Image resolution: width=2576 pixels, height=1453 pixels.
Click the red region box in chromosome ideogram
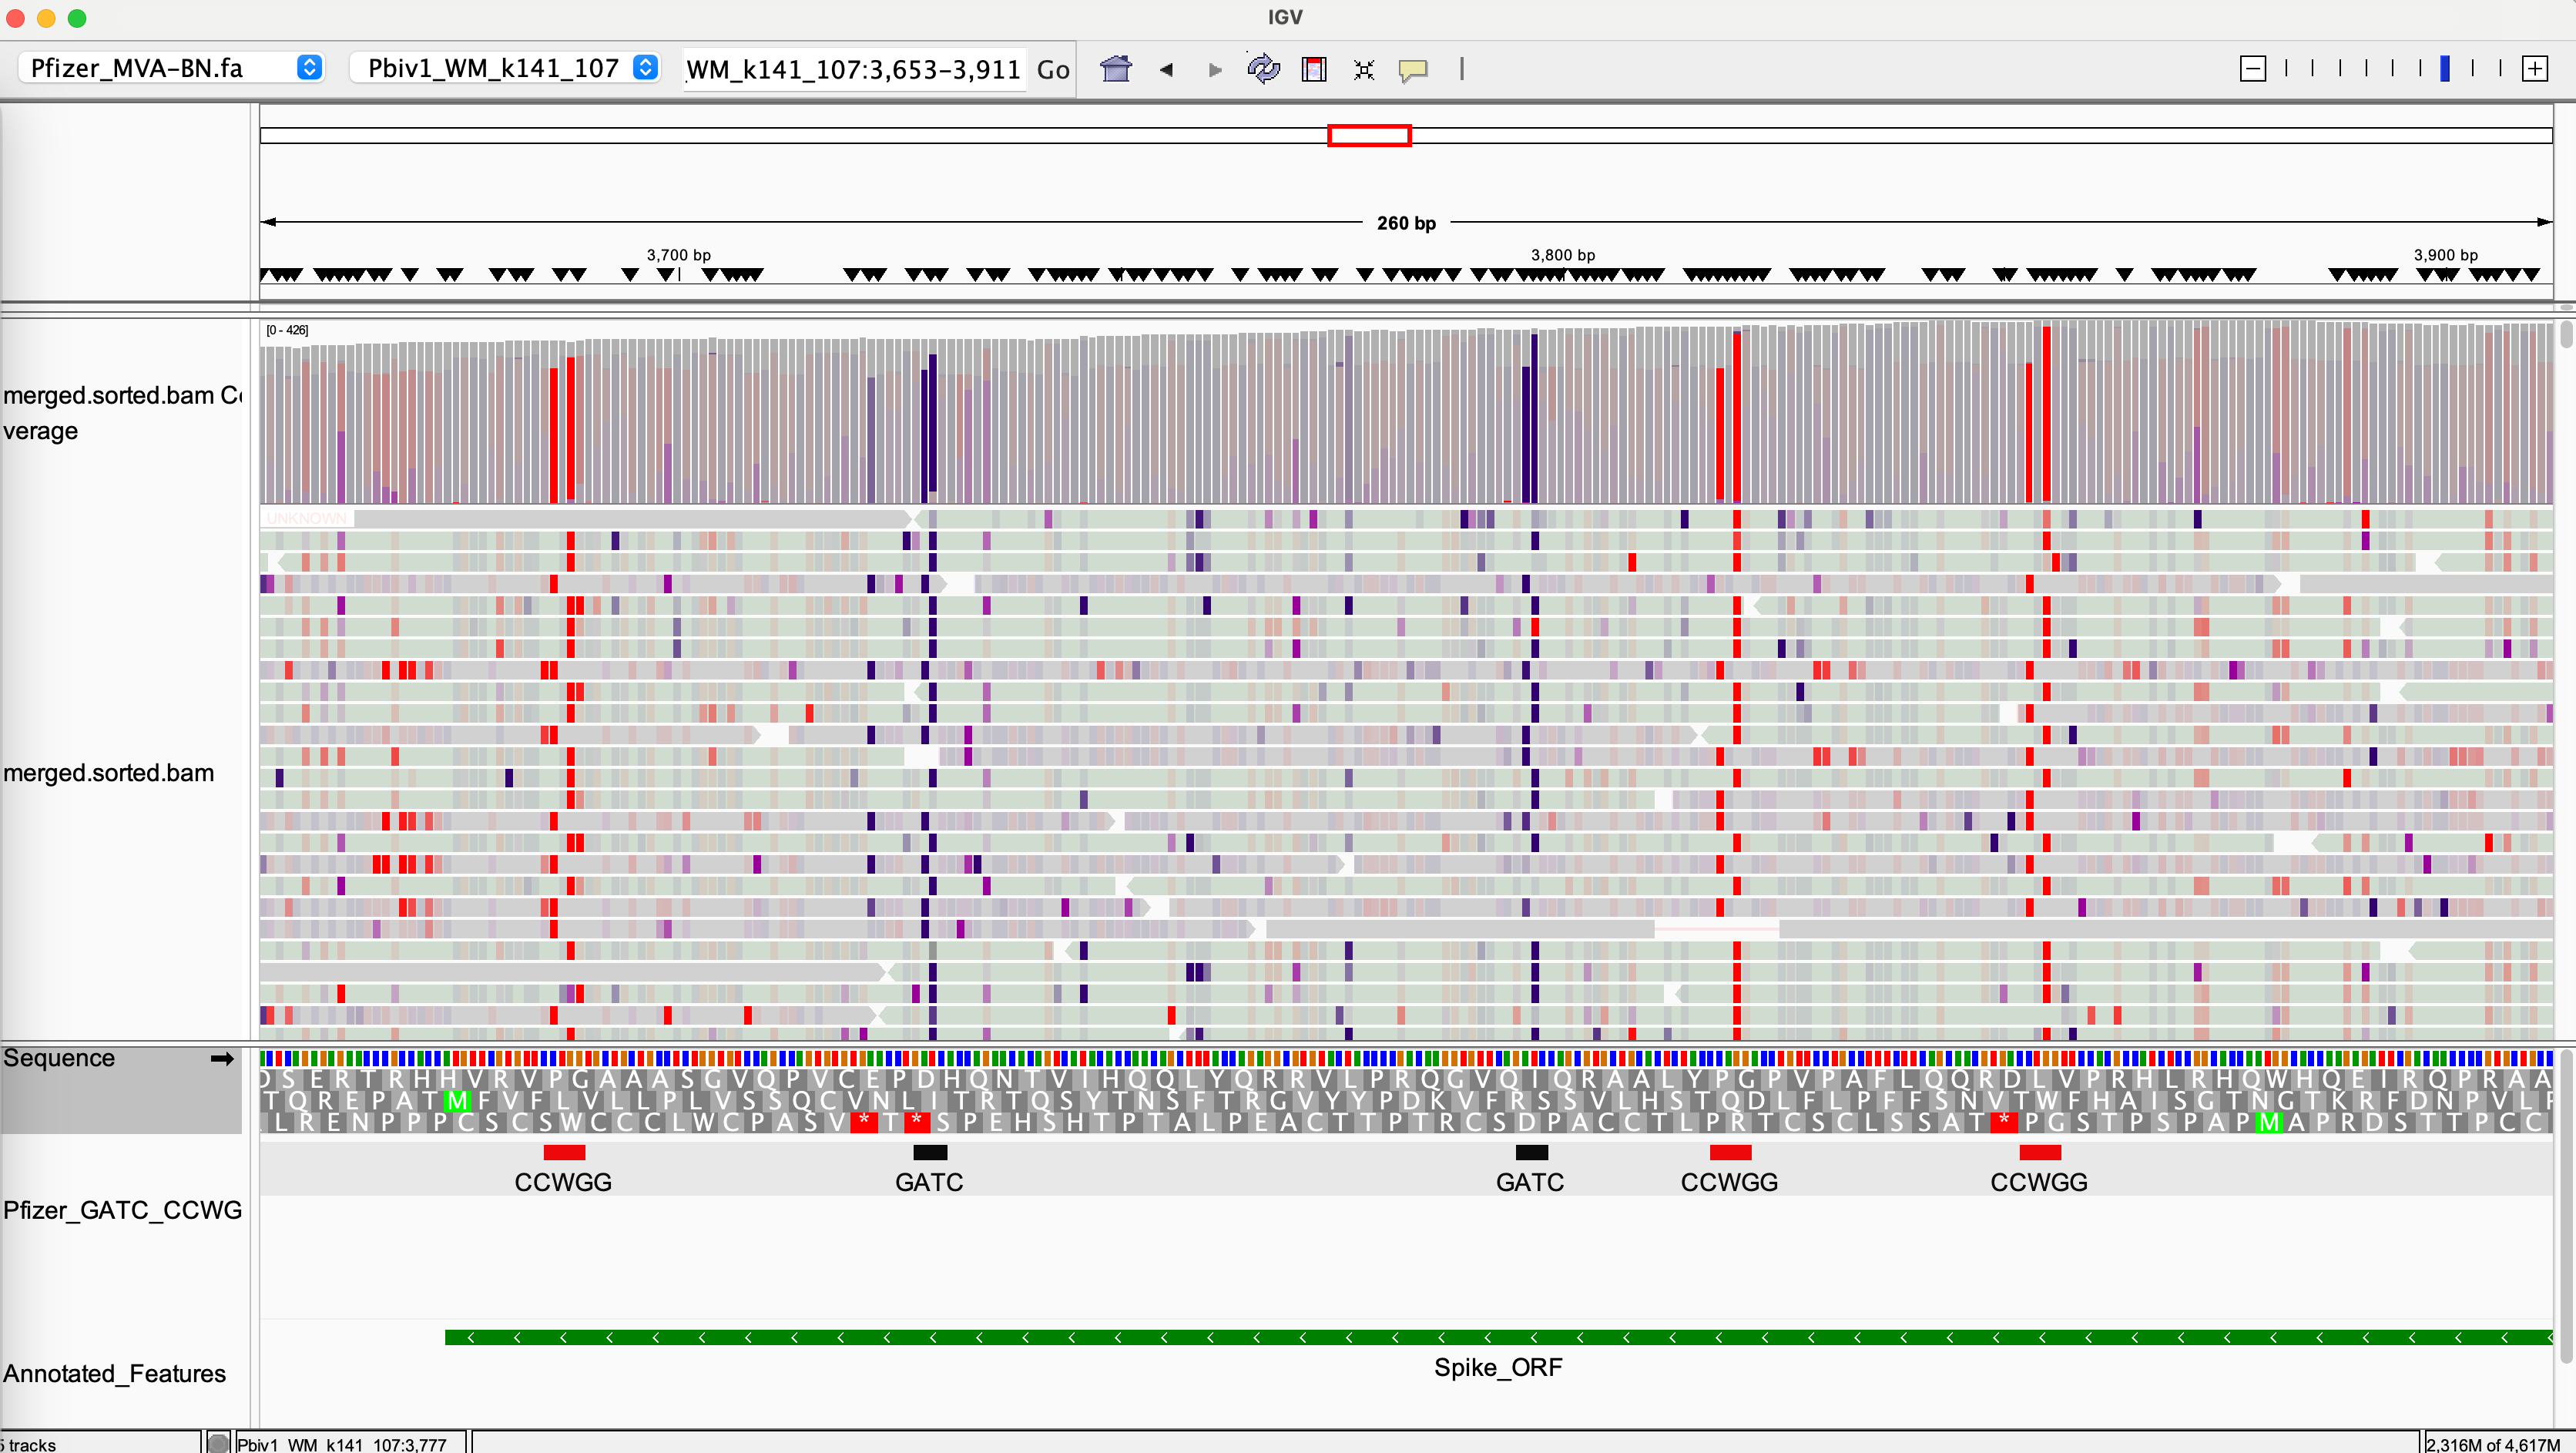(x=1368, y=135)
